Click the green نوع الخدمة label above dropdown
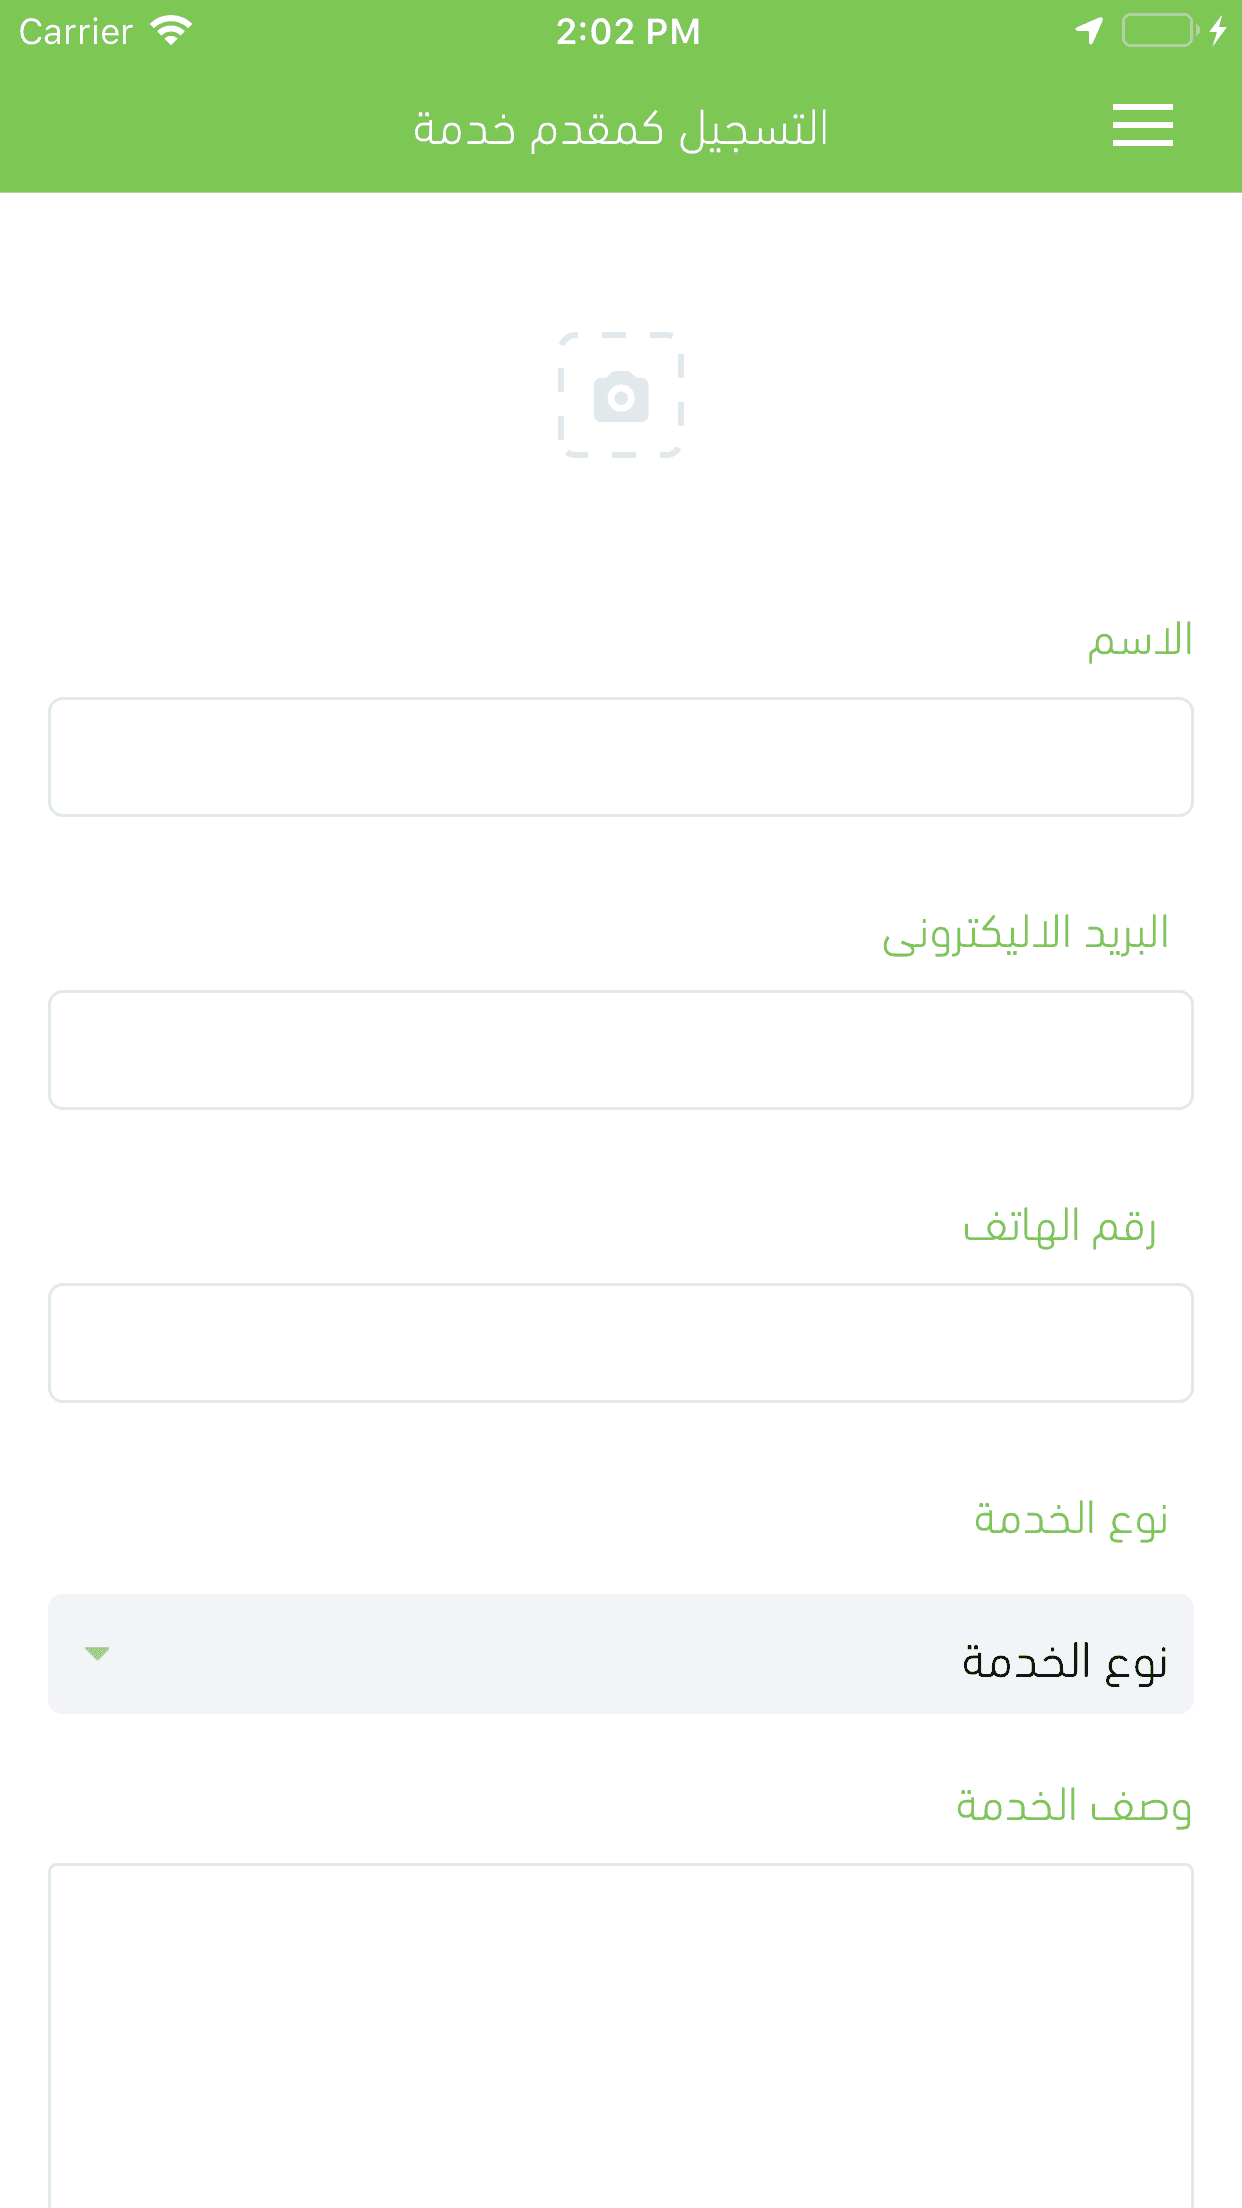This screenshot has height=2208, width=1242. click(x=1071, y=1520)
